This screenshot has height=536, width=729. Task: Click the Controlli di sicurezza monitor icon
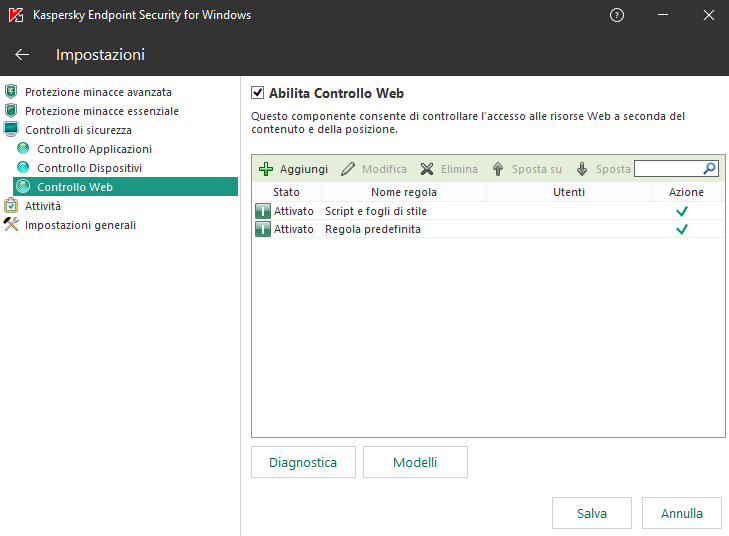[11, 129]
